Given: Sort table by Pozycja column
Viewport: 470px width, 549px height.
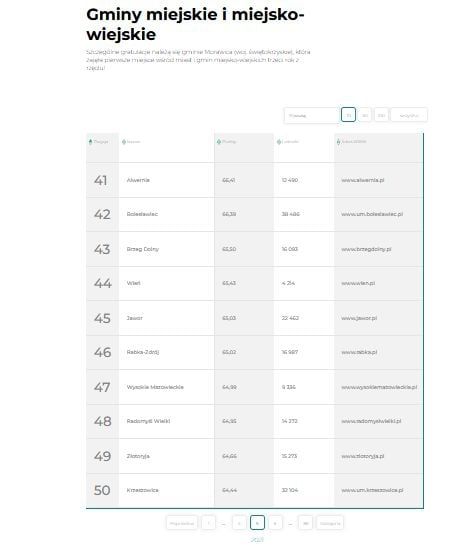Looking at the screenshot, I should (x=99, y=142).
